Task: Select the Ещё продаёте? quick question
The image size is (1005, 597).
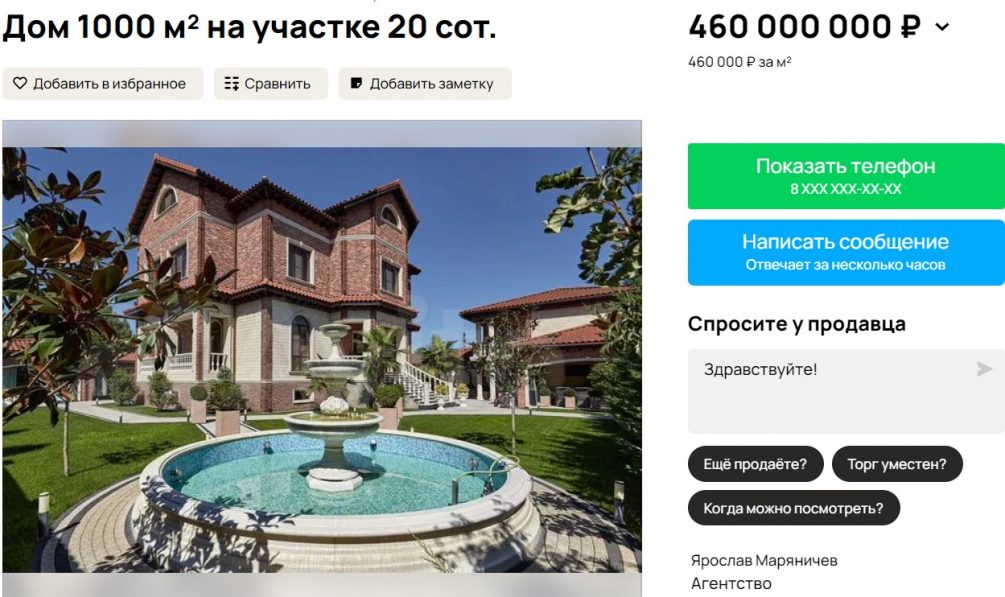Action: click(x=755, y=464)
